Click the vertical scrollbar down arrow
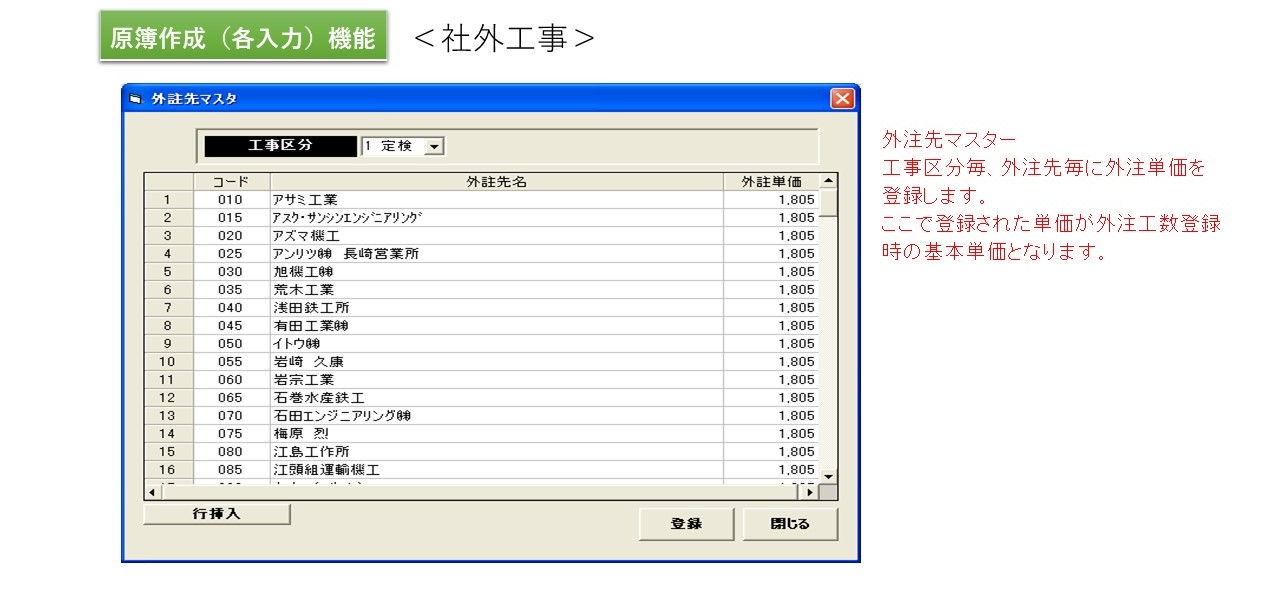 point(828,475)
